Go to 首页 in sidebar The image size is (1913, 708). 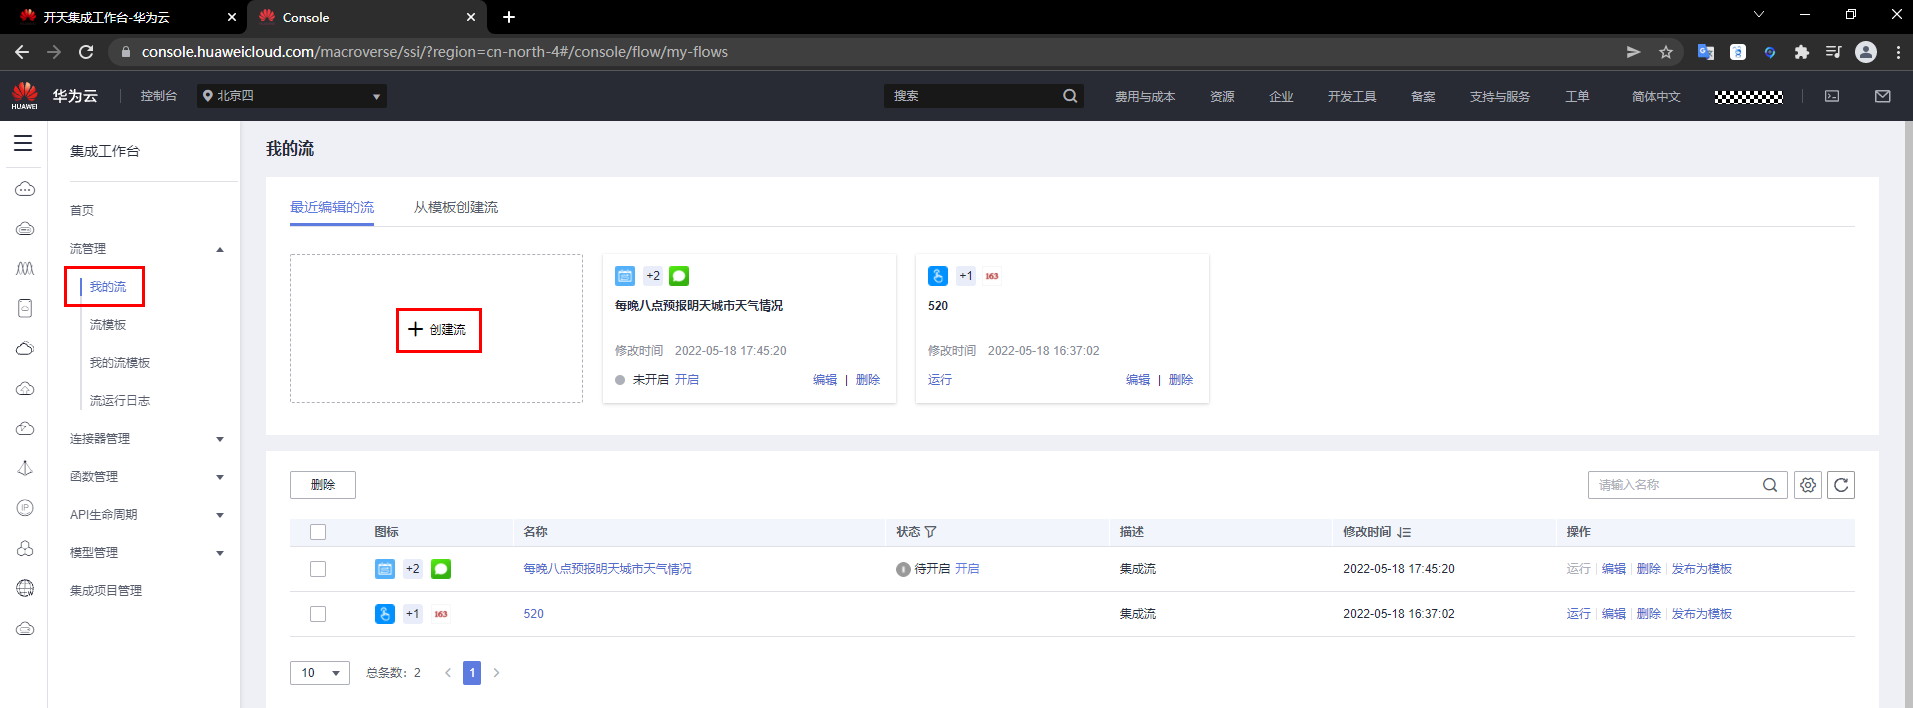82,211
